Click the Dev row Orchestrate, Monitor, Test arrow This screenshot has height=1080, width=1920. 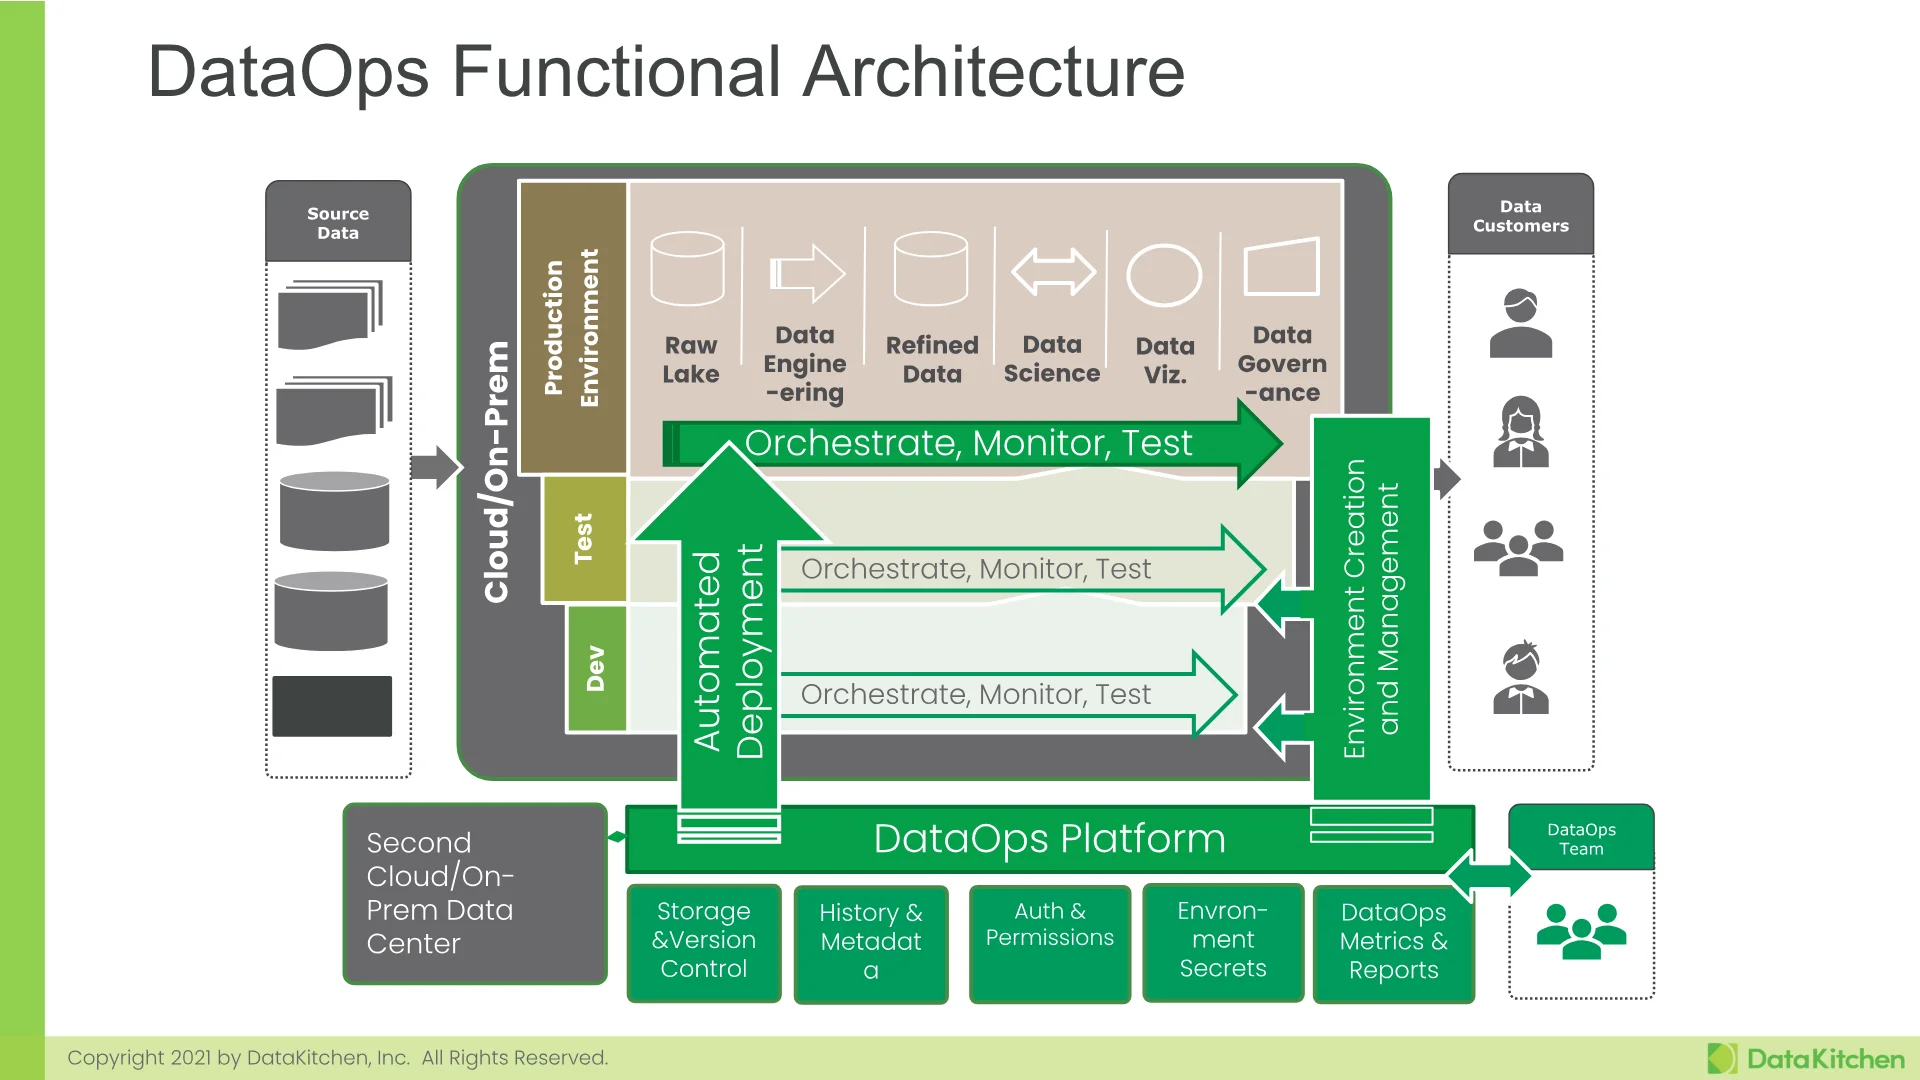coord(1008,694)
